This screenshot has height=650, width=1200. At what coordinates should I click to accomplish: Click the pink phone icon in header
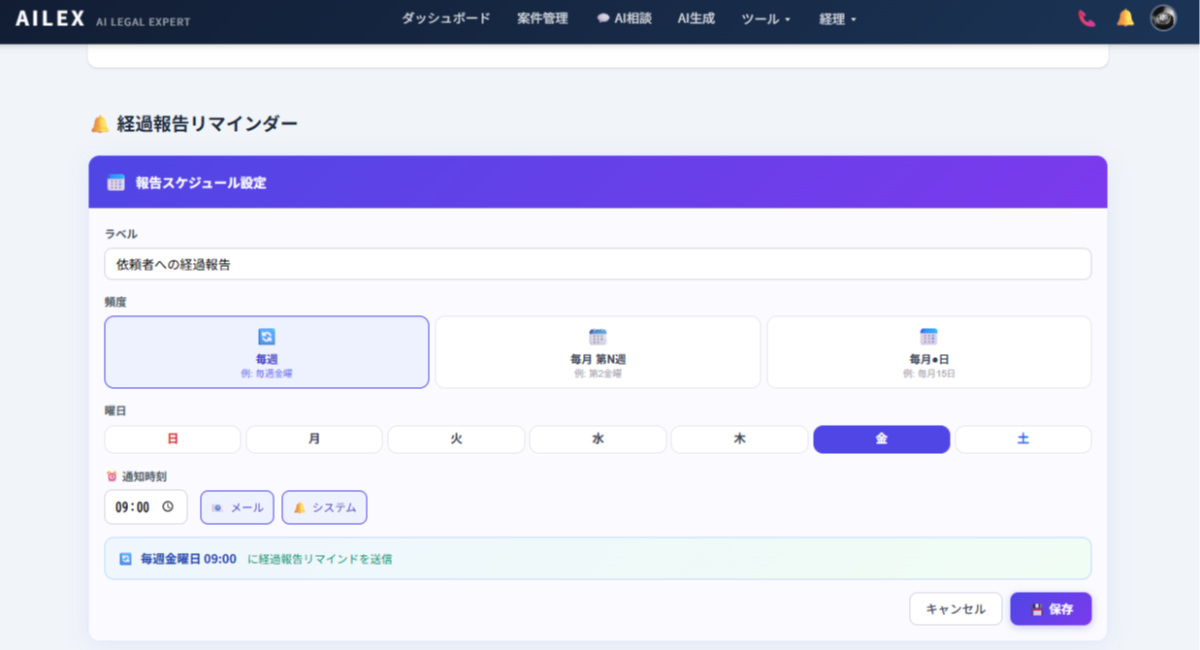pyautogui.click(x=1087, y=18)
